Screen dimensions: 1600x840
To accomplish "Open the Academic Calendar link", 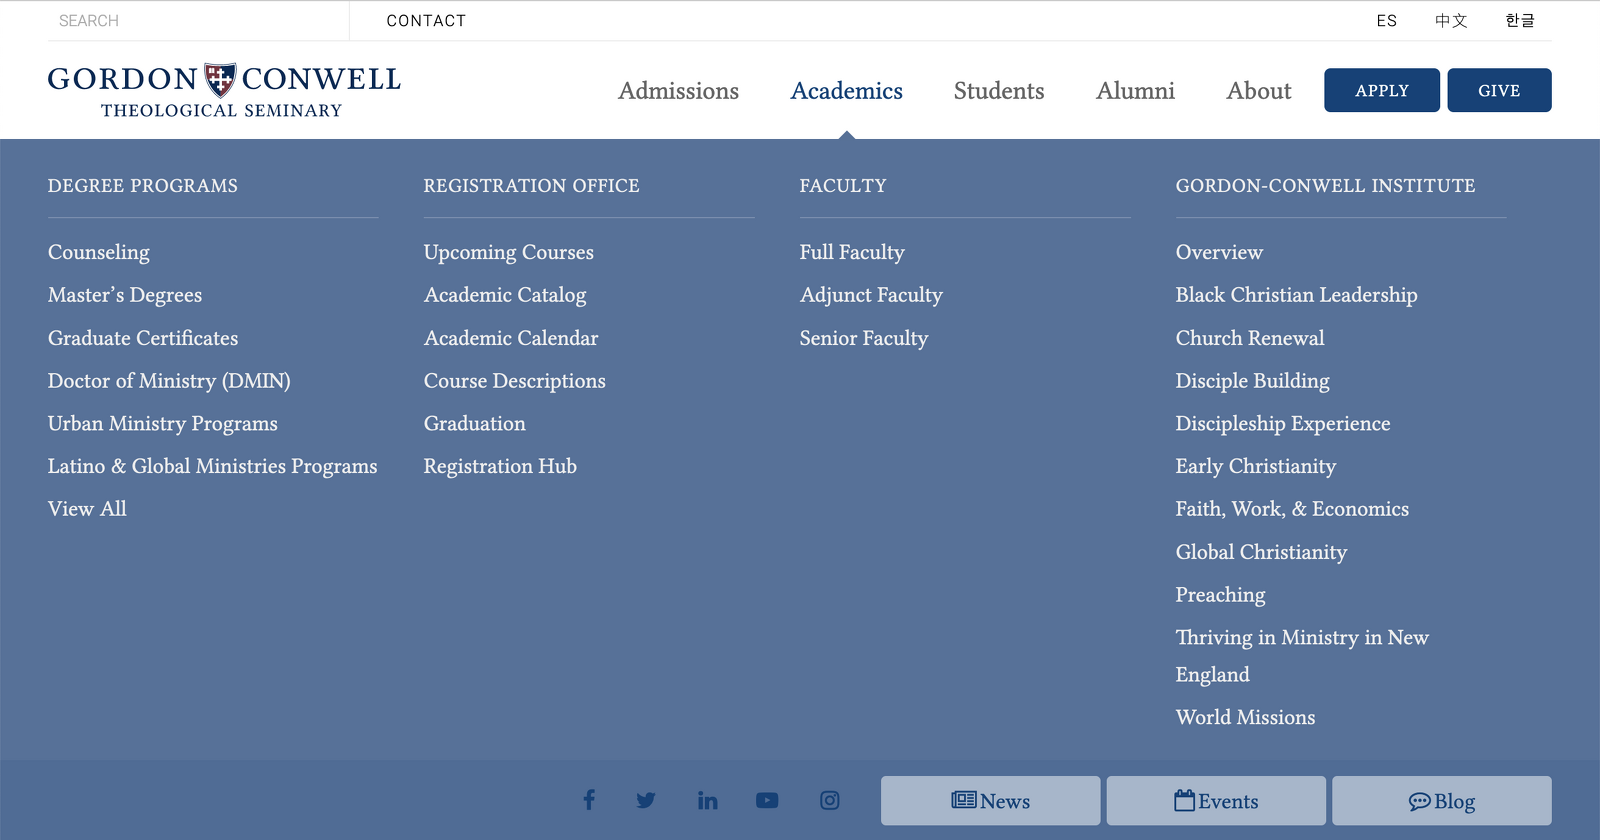I will tap(511, 338).
